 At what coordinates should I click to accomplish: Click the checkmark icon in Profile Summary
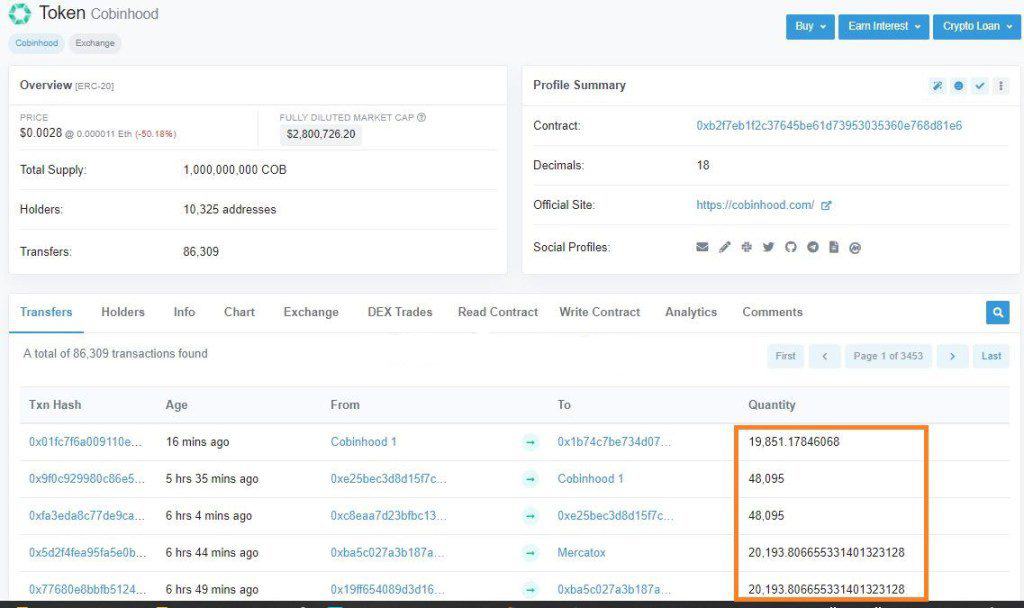[980, 86]
